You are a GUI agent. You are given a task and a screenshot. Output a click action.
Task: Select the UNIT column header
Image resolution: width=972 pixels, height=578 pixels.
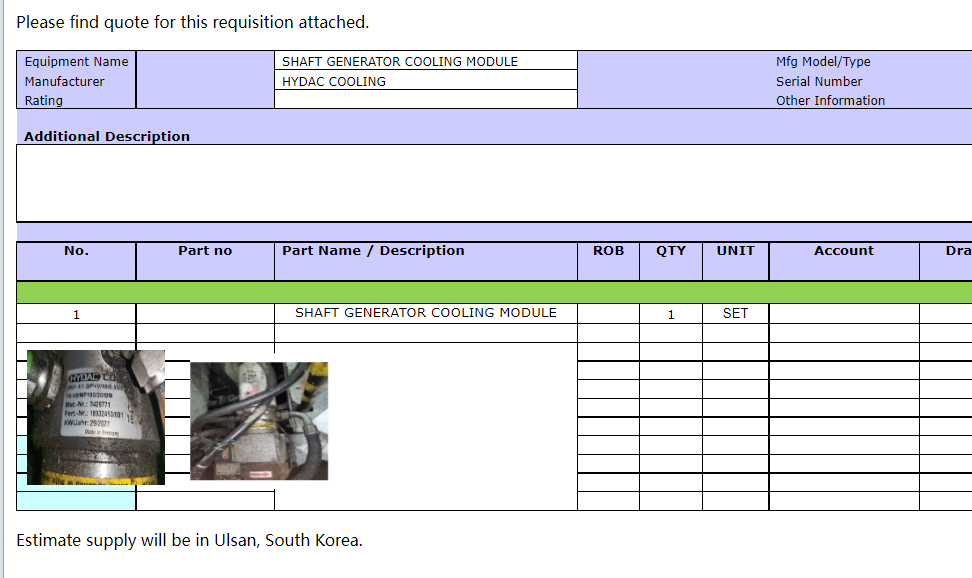click(735, 251)
